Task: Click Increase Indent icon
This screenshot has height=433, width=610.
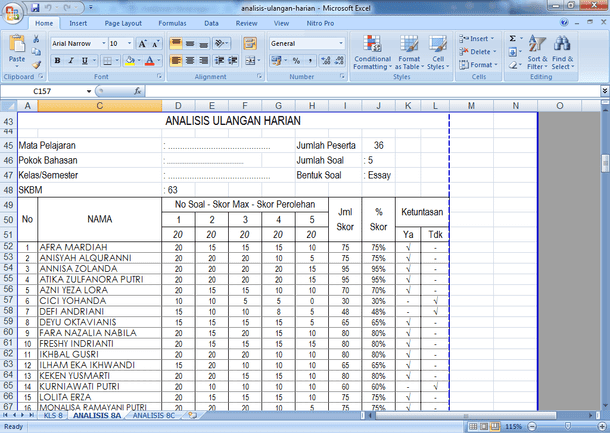Action: [x=233, y=61]
